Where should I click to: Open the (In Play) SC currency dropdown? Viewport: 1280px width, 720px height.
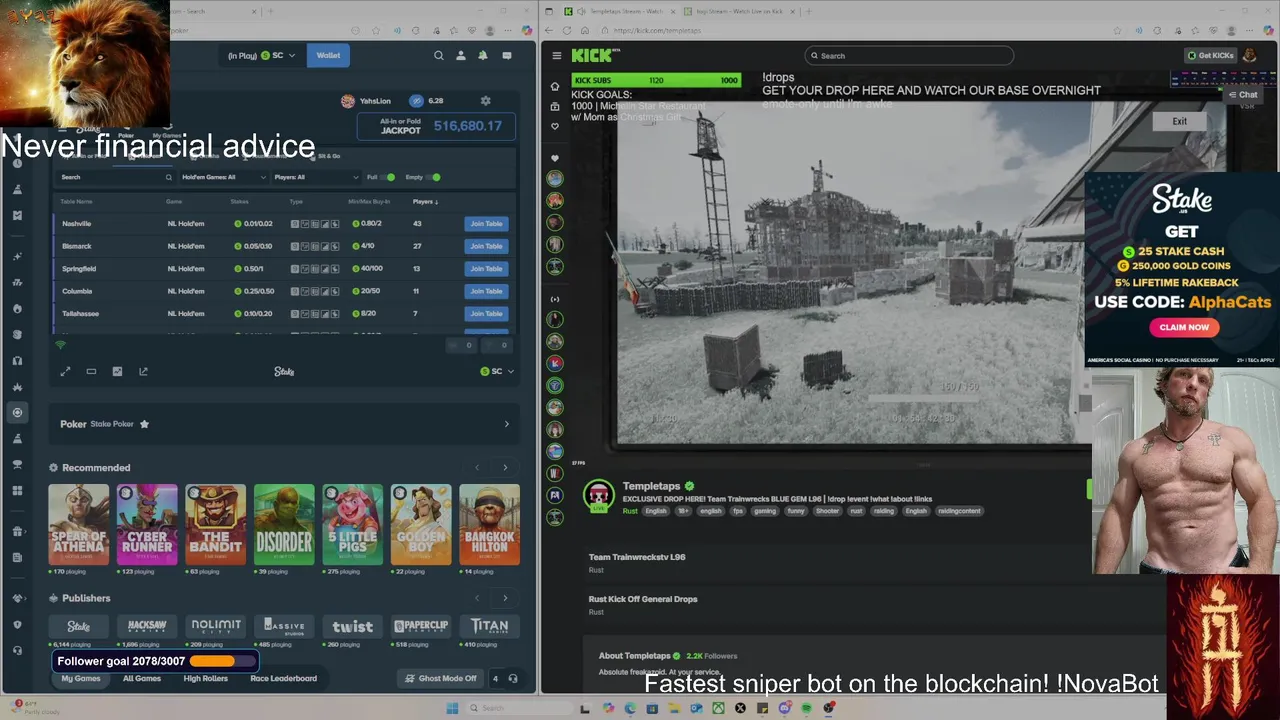(261, 56)
